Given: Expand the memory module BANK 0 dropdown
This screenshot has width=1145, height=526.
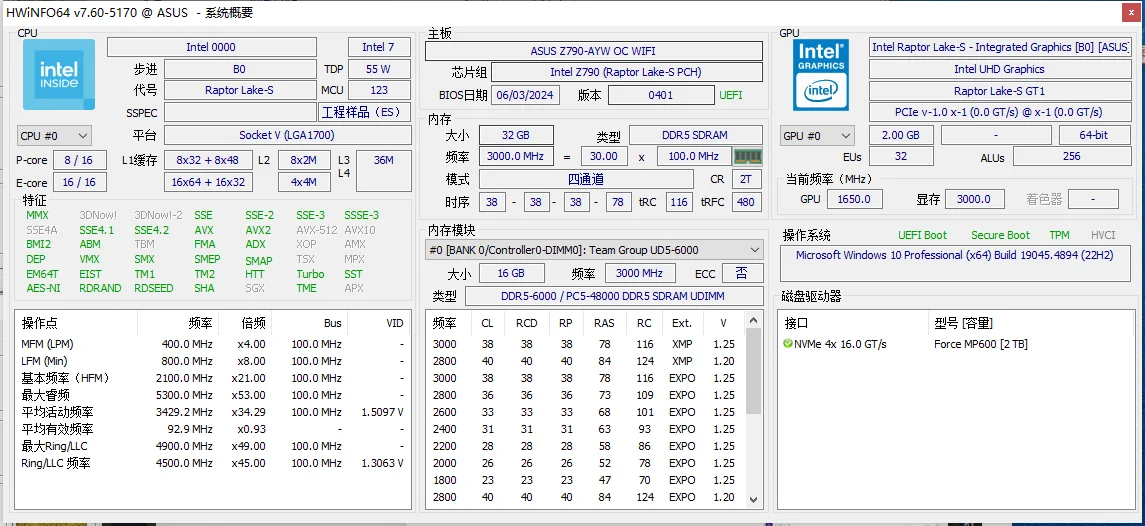Looking at the screenshot, I should [x=594, y=250].
